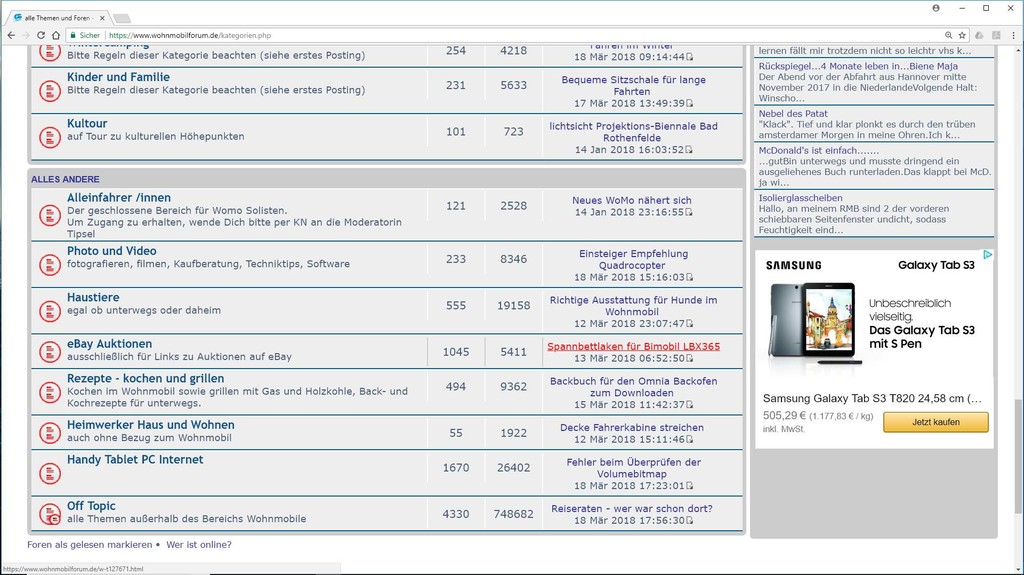Open Heimwerker Haus und Wohnen forum
This screenshot has height=575, width=1024.
(x=150, y=425)
